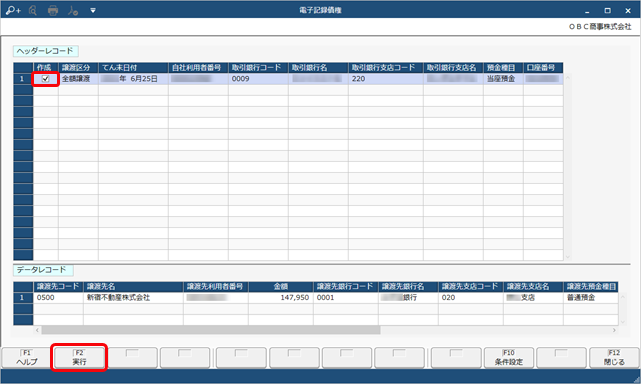Click the left arrow of the horizontal scrollbar
Screen dimensions: 641x384
pos(37,330)
